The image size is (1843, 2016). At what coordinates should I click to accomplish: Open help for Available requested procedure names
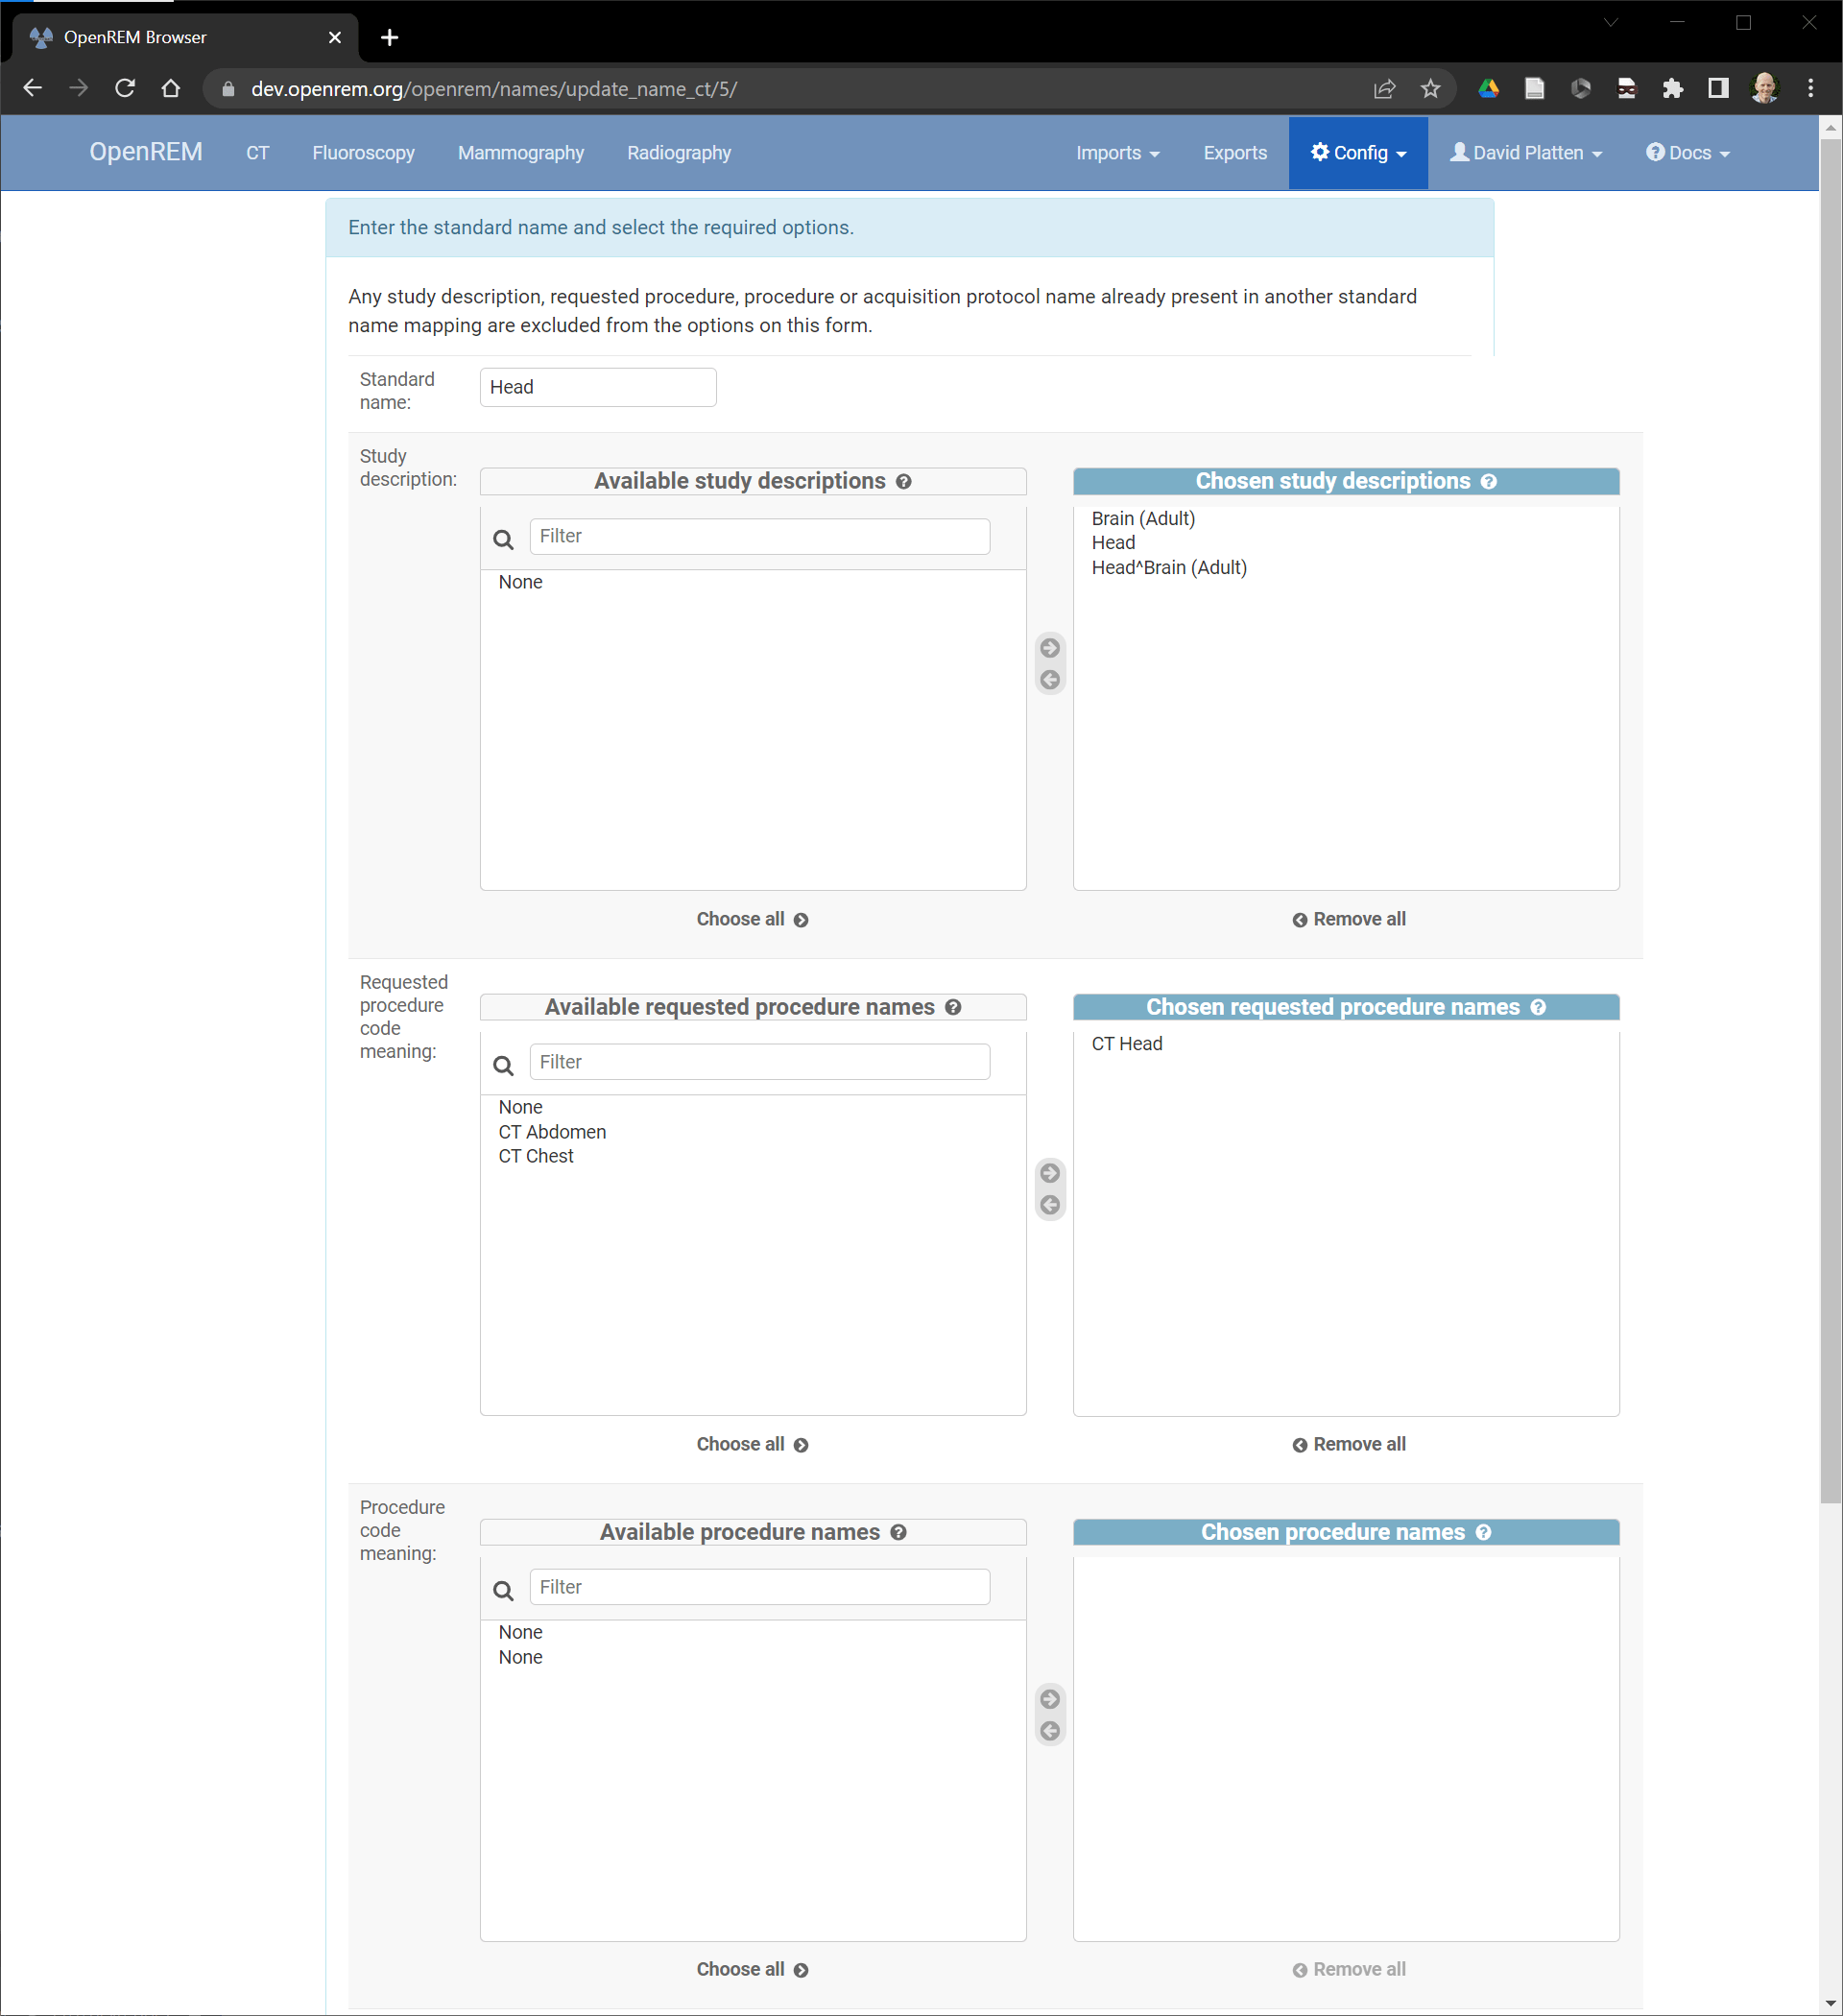pos(953,1007)
